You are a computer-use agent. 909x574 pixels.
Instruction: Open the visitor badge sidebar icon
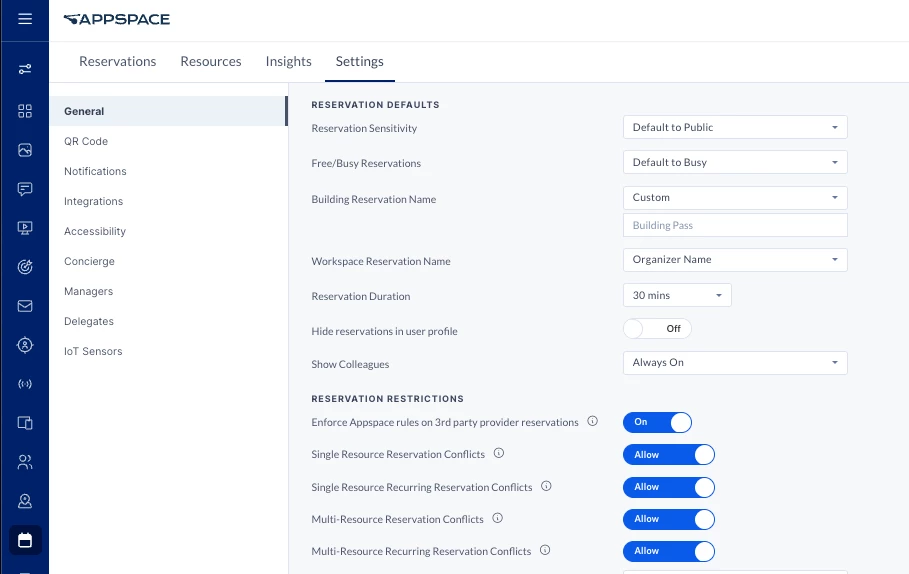[25, 501]
